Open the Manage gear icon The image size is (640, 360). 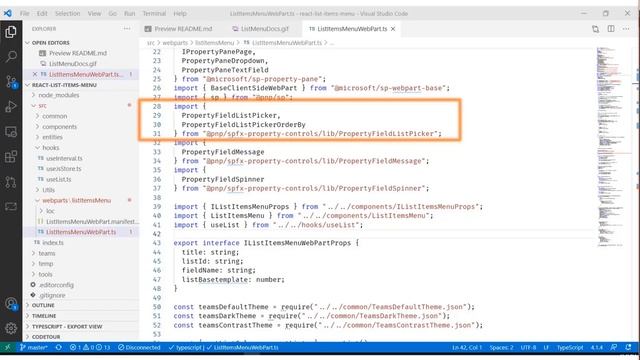click(11, 328)
